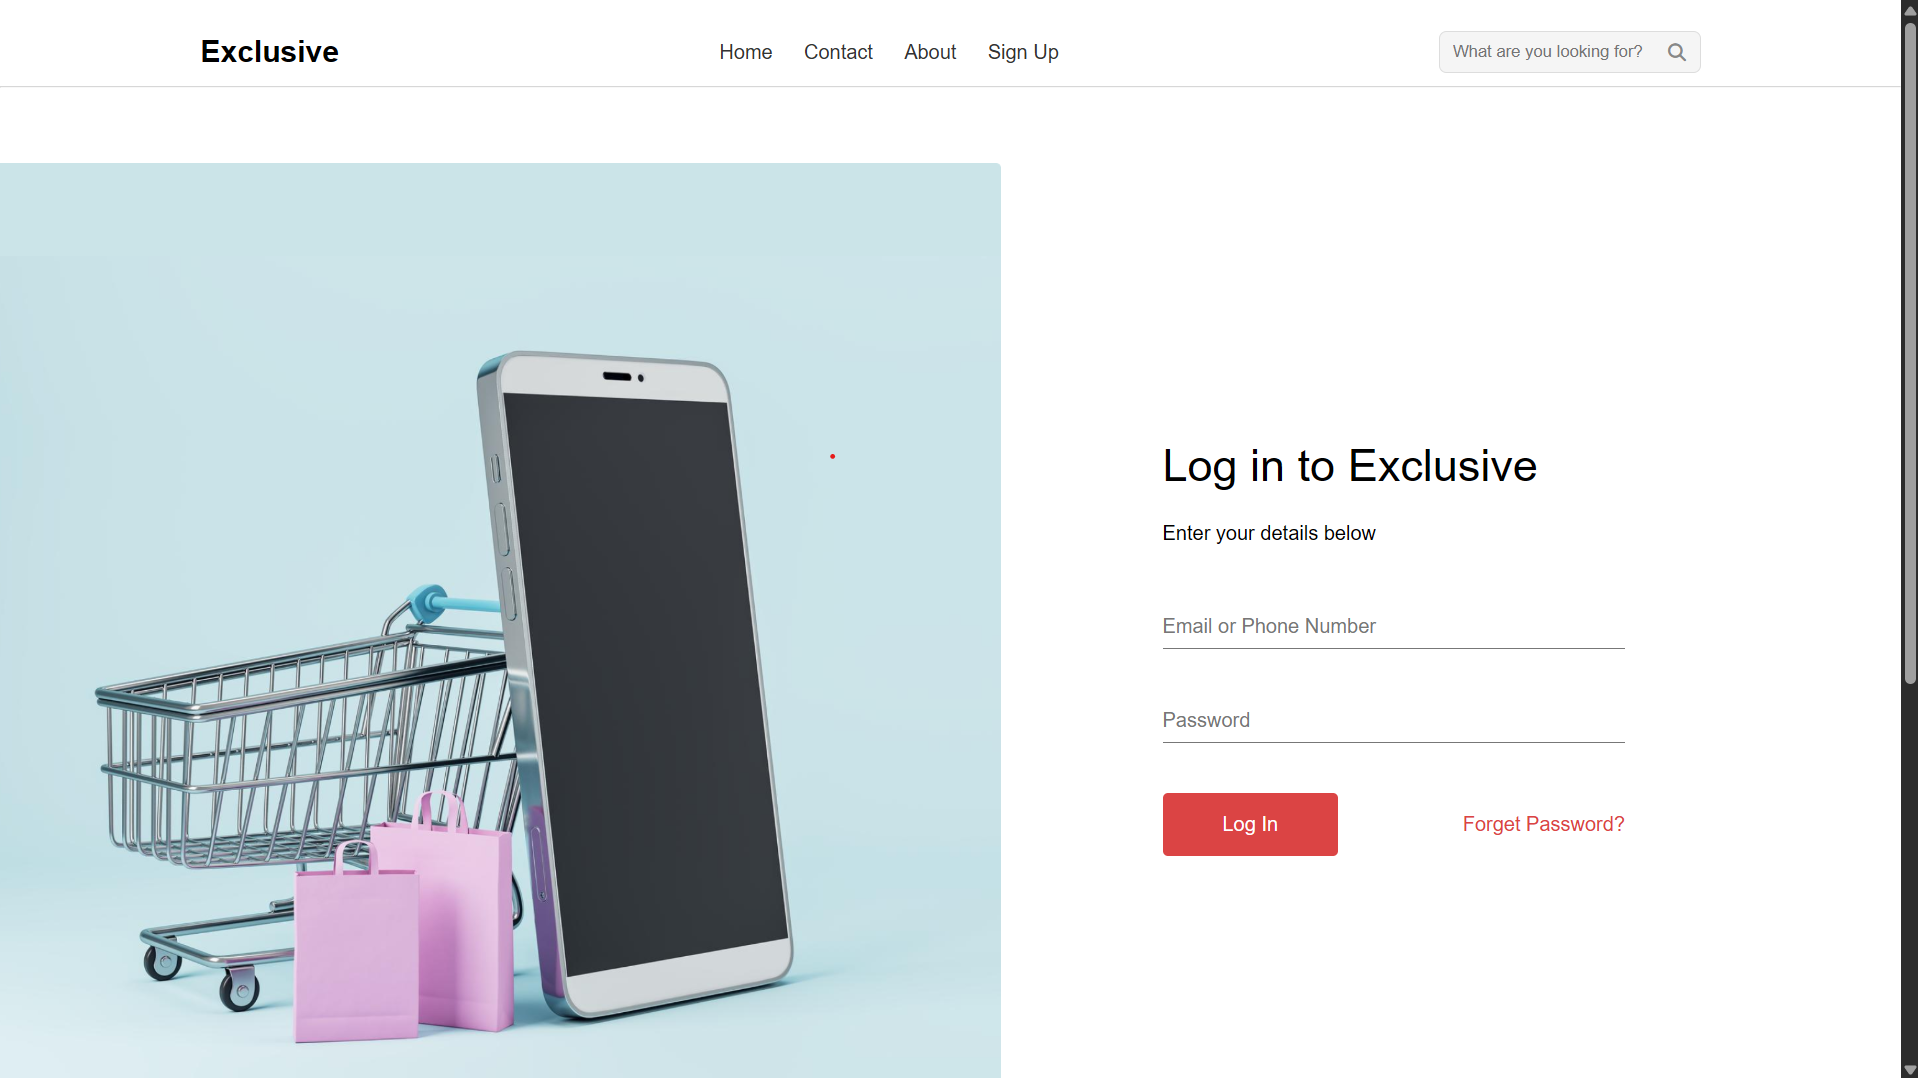Screen dimensions: 1918x1078
Task: Click the small red dot on the image
Action: coord(832,456)
